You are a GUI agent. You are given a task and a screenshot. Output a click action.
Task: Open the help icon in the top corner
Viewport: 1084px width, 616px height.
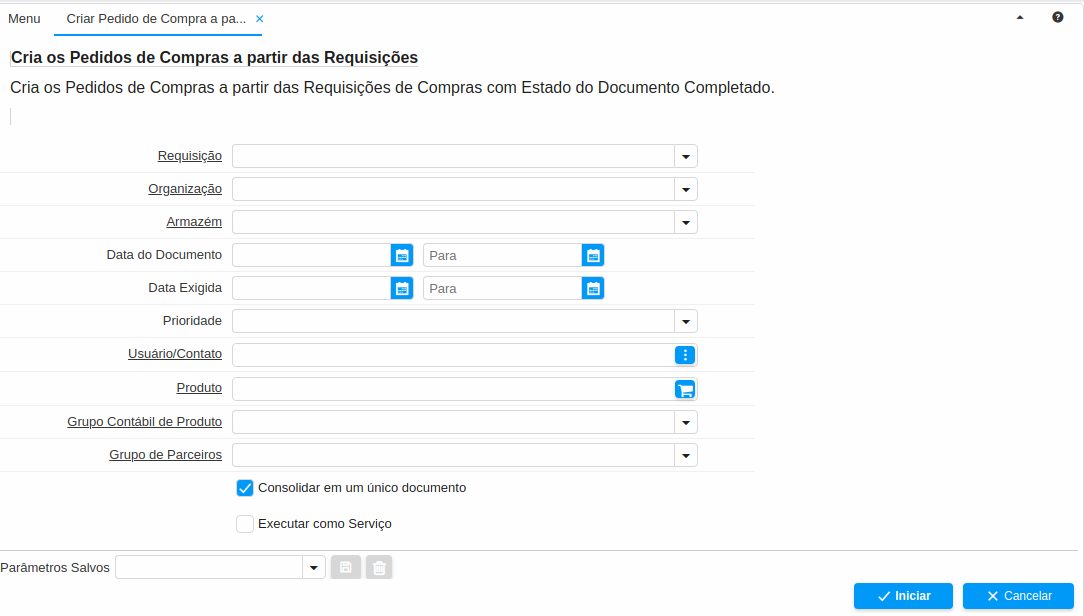click(1057, 17)
